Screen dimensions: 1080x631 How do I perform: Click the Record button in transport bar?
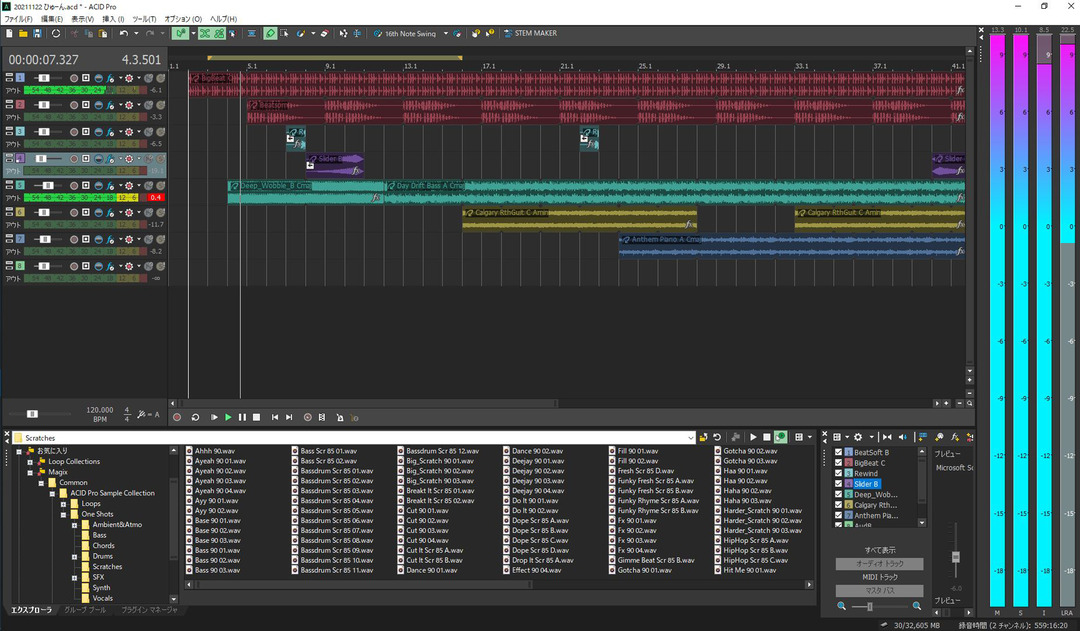click(177, 417)
